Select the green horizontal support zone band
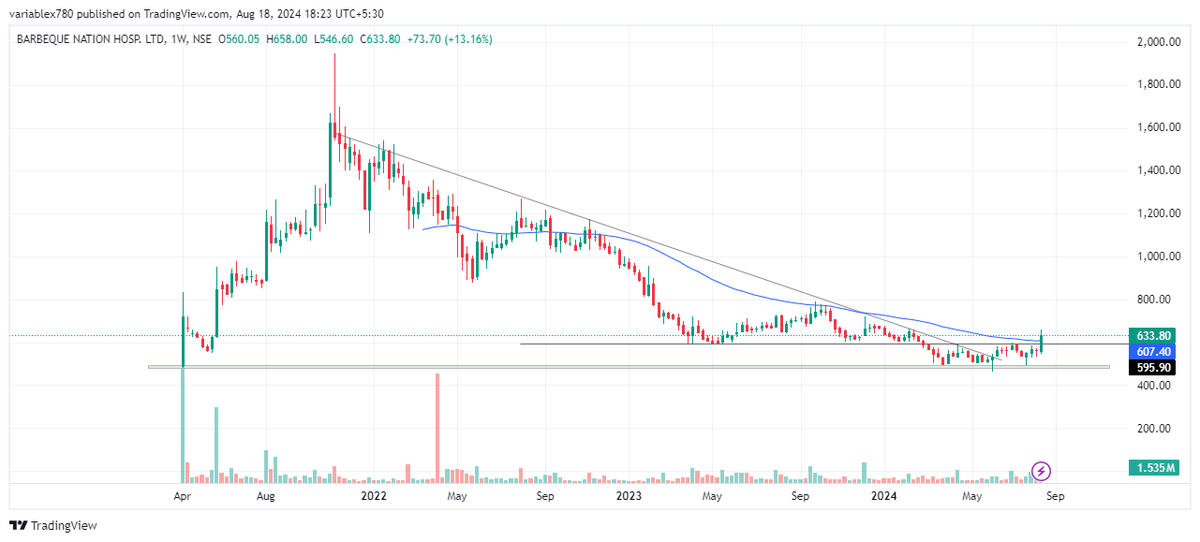1200x542 pixels. 629,367
